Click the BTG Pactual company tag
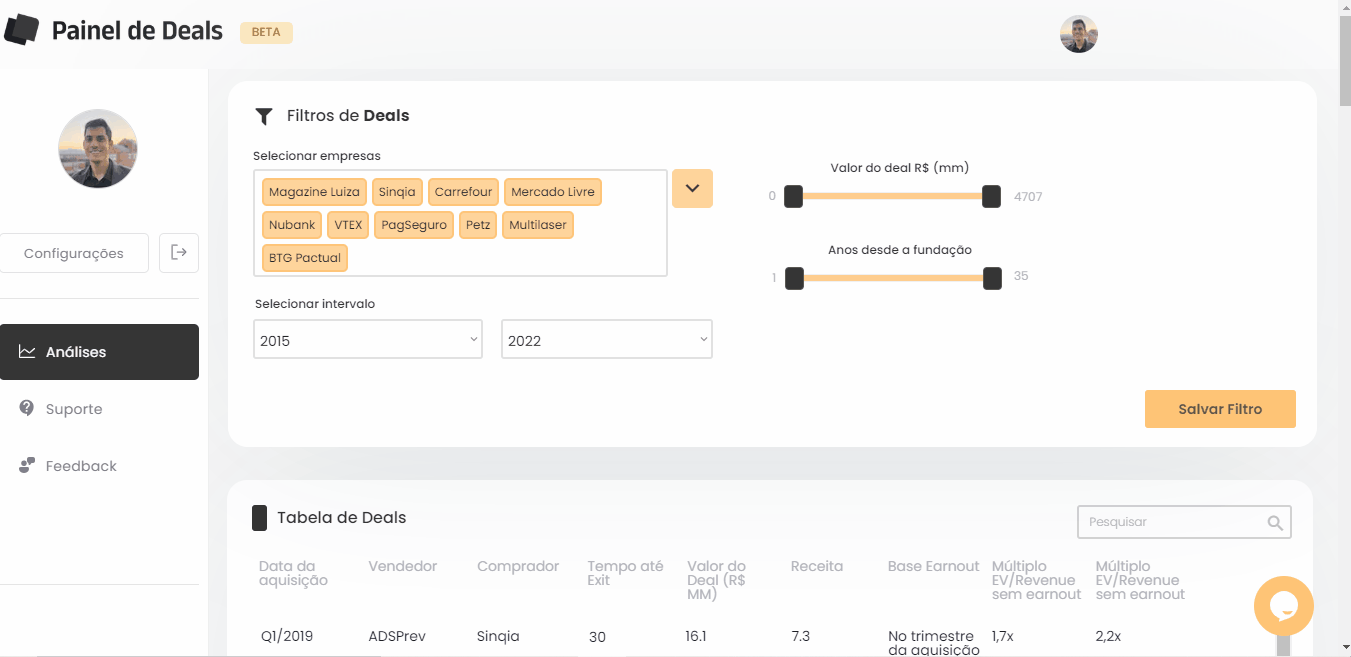The width and height of the screenshot is (1351, 657). click(x=305, y=258)
